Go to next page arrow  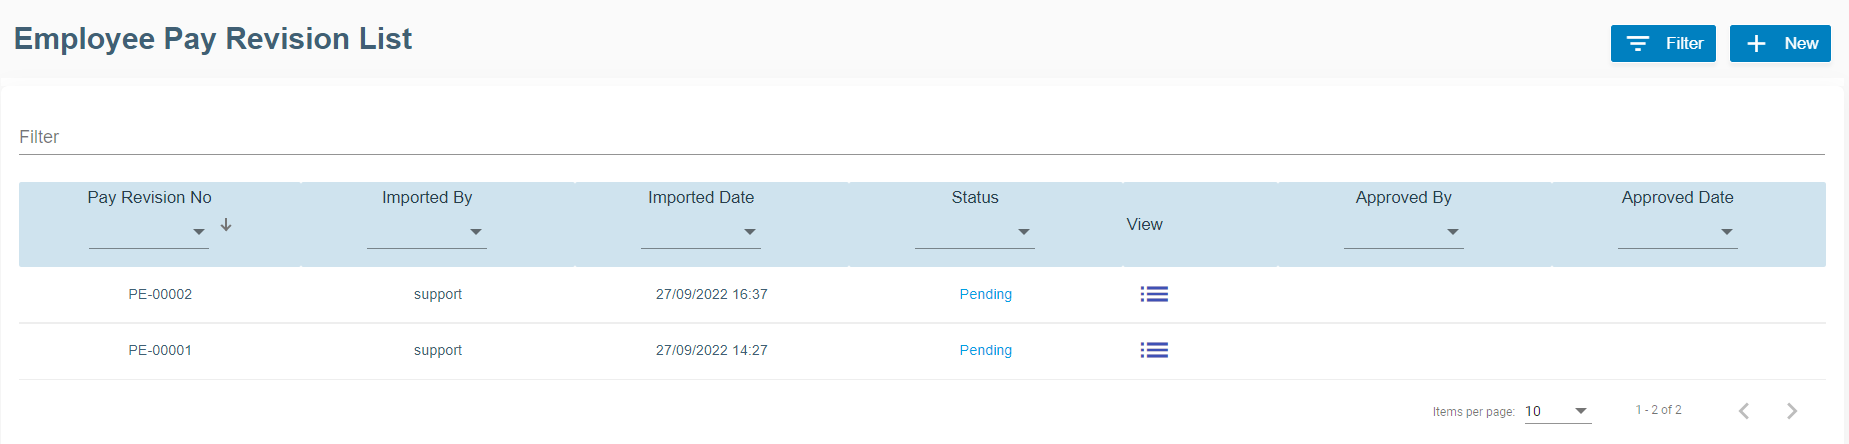point(1791,411)
